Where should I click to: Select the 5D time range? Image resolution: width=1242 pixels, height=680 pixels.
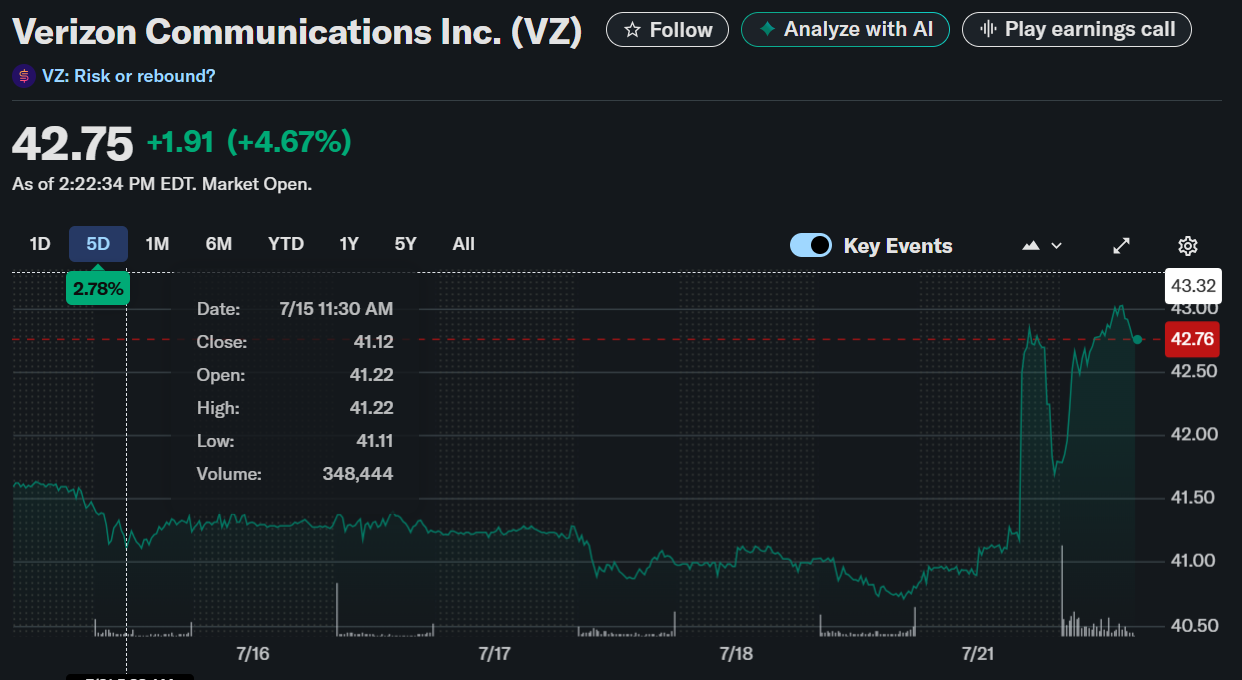[98, 244]
